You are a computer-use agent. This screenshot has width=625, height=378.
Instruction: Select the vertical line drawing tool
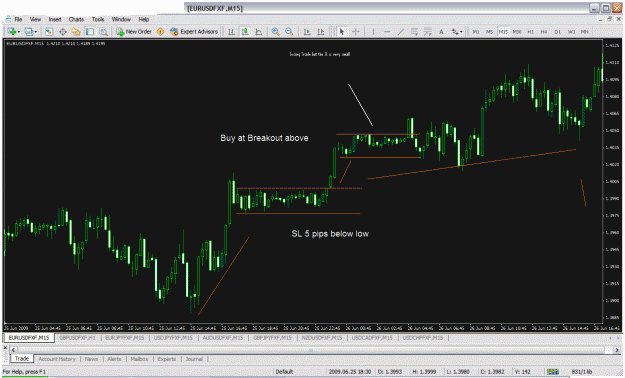[373, 32]
